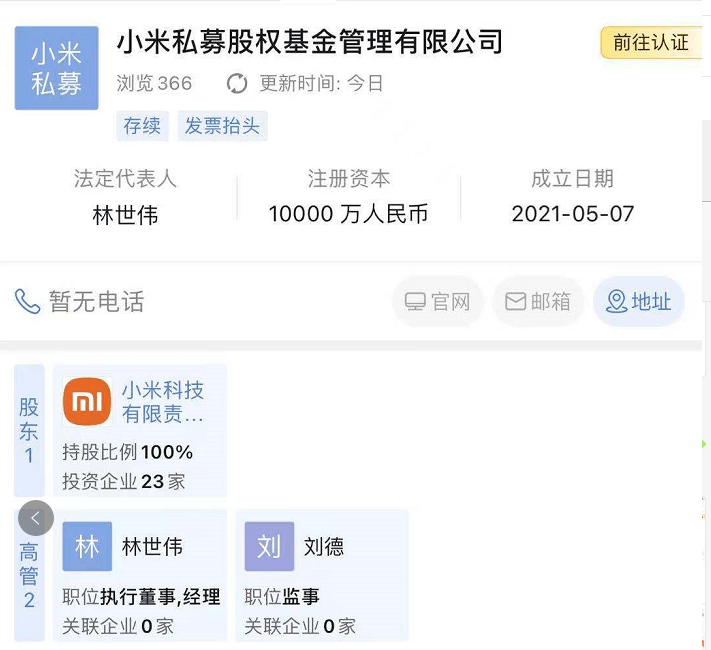Click the phone handset icon
Screen dimensions: 711x650
(x=27, y=302)
